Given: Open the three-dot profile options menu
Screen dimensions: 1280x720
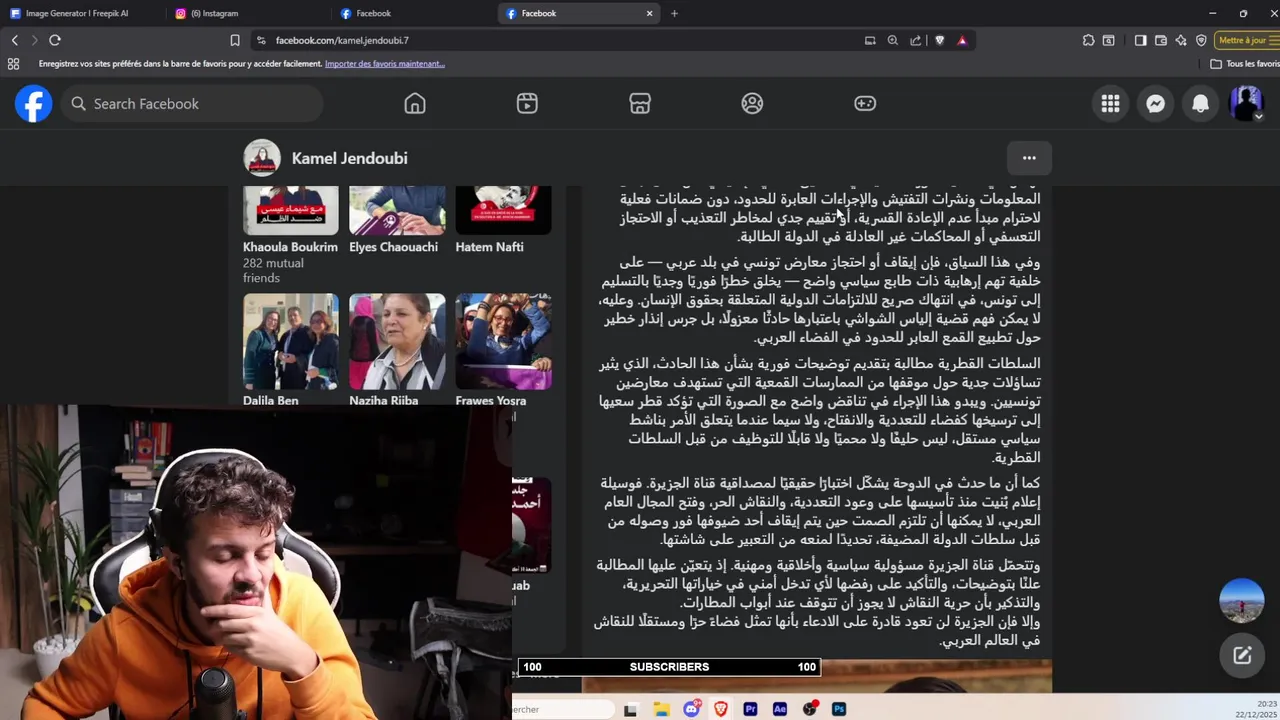Looking at the screenshot, I should pos(1029,158).
